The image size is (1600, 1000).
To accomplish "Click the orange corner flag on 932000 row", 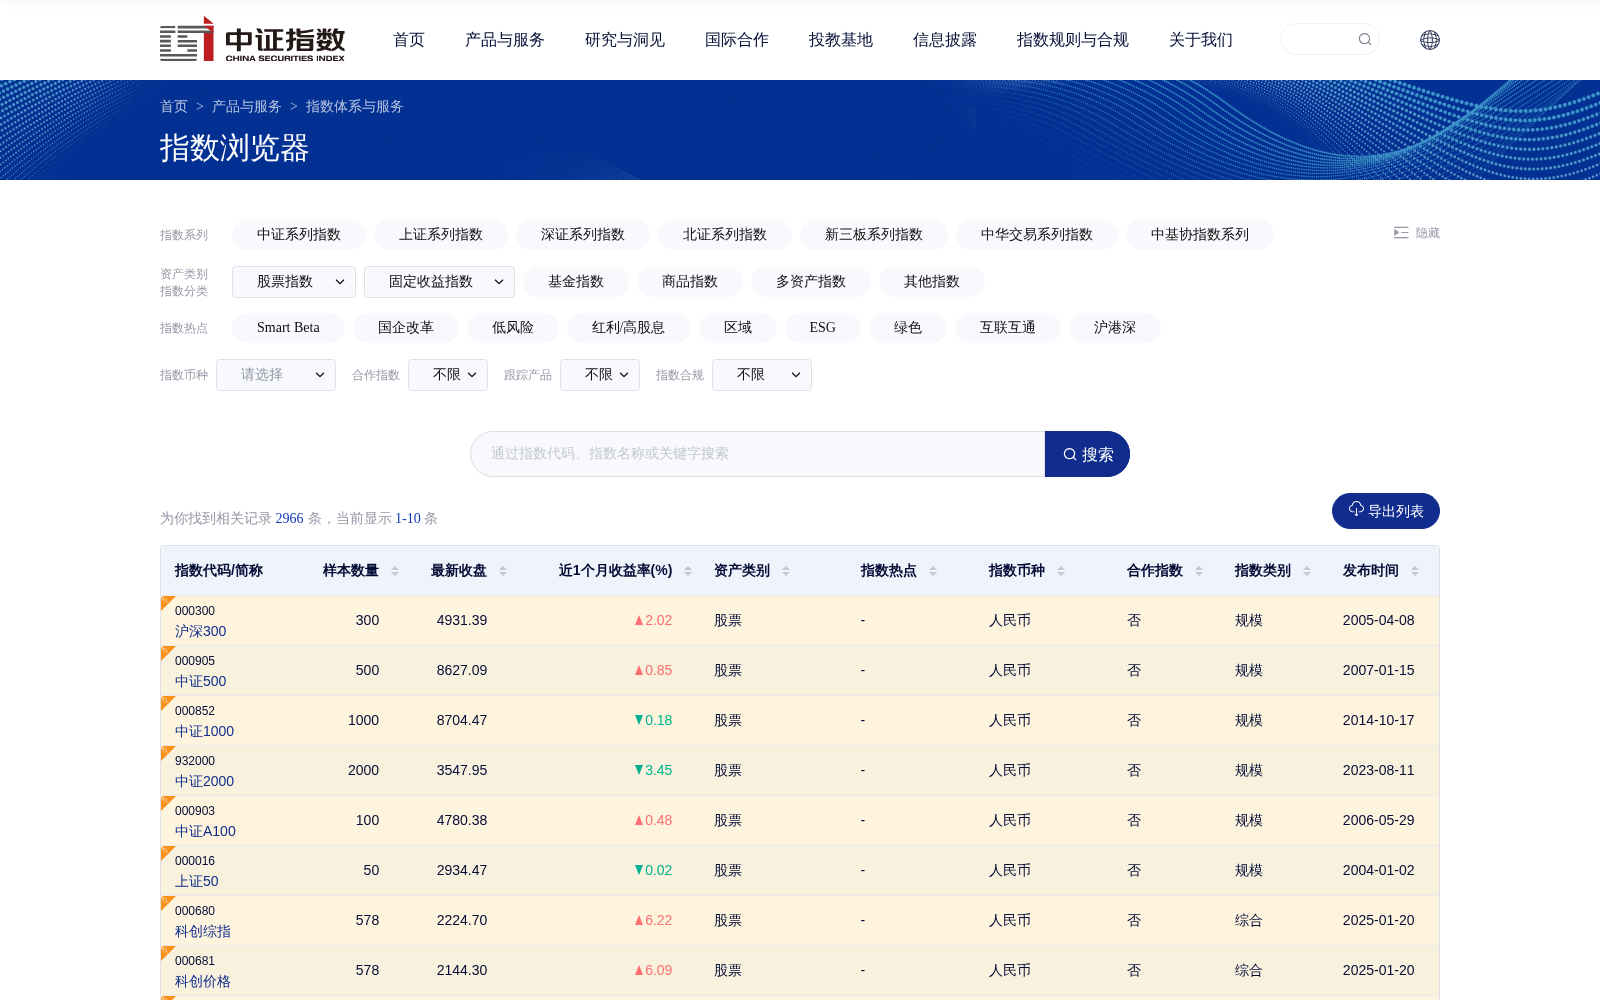I will [x=167, y=752].
